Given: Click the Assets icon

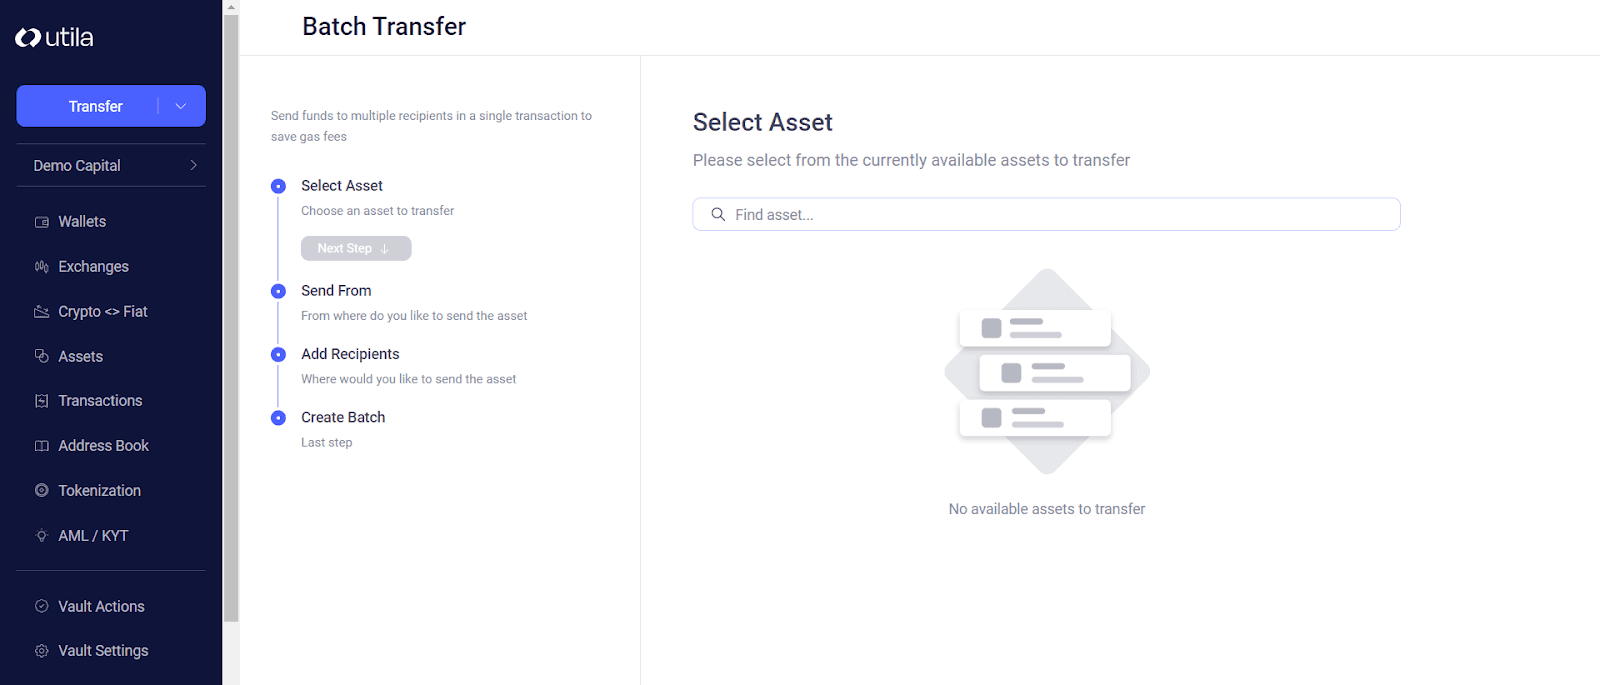Looking at the screenshot, I should click(x=40, y=356).
